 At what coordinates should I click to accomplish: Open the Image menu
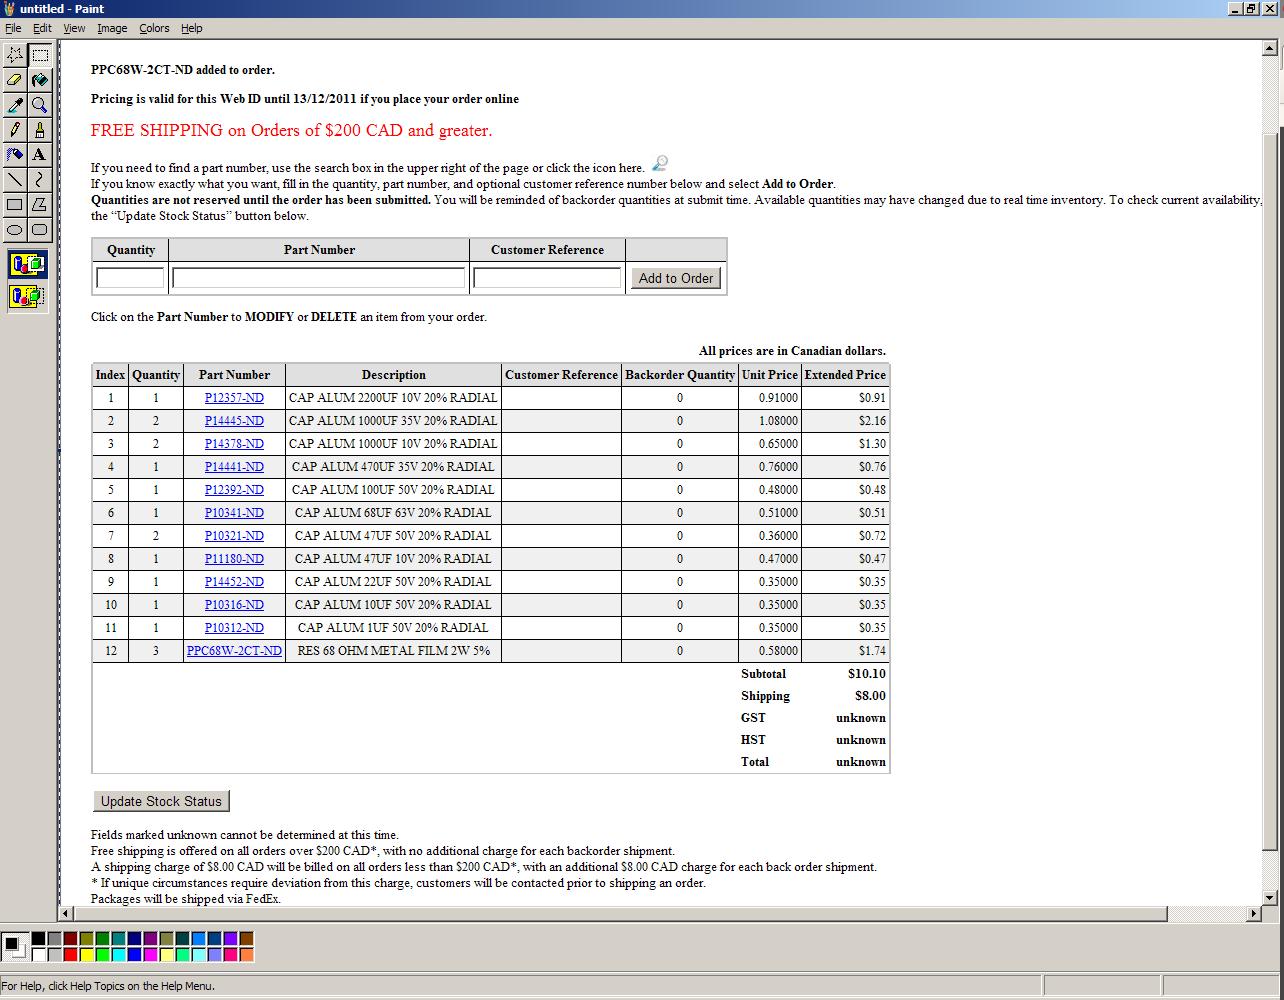coord(112,28)
